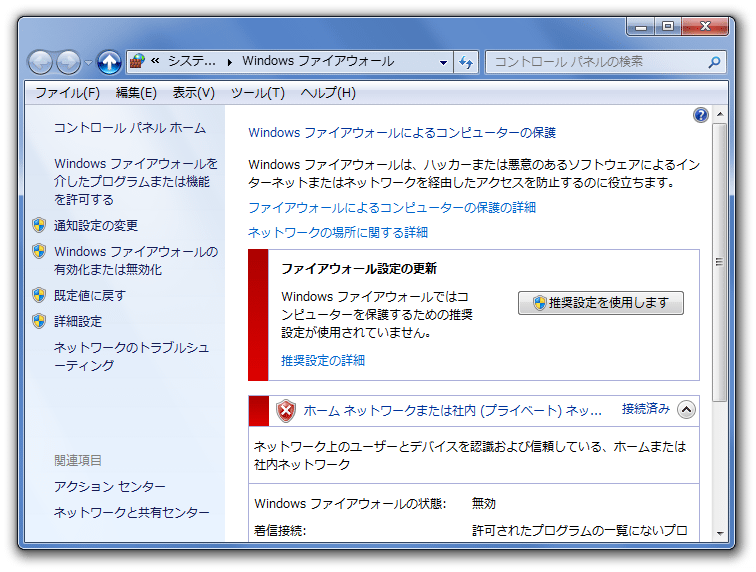The height and width of the screenshot is (572, 756).
Task: Open the 編集(E) menu
Action: [136, 93]
